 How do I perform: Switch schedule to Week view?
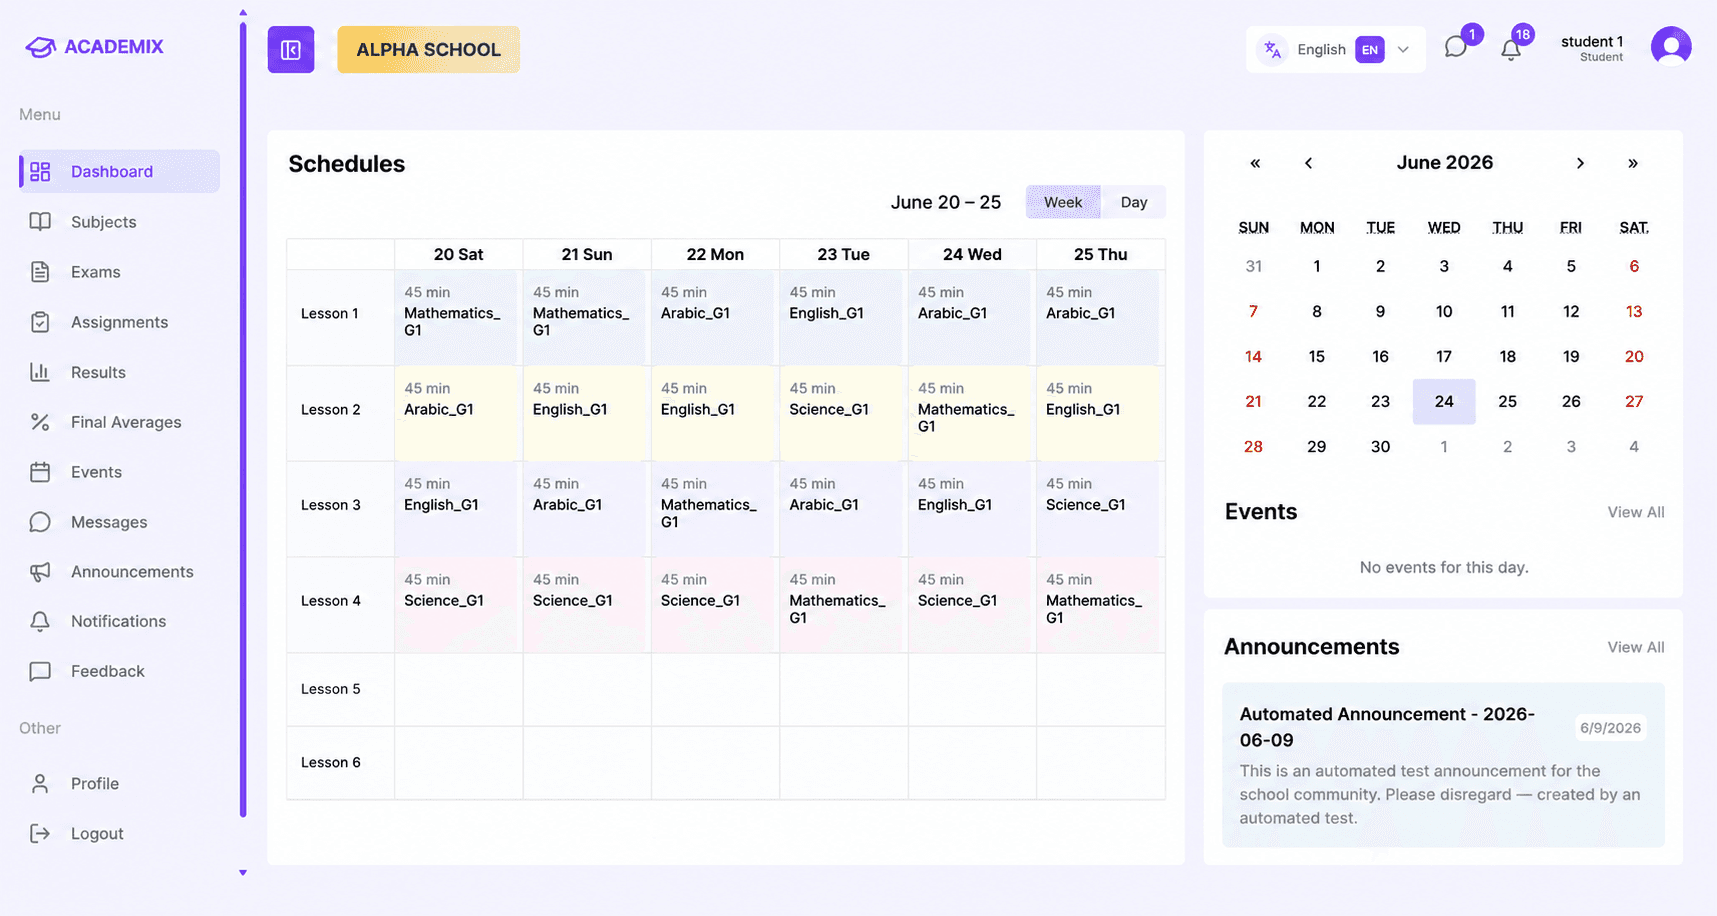tap(1063, 202)
